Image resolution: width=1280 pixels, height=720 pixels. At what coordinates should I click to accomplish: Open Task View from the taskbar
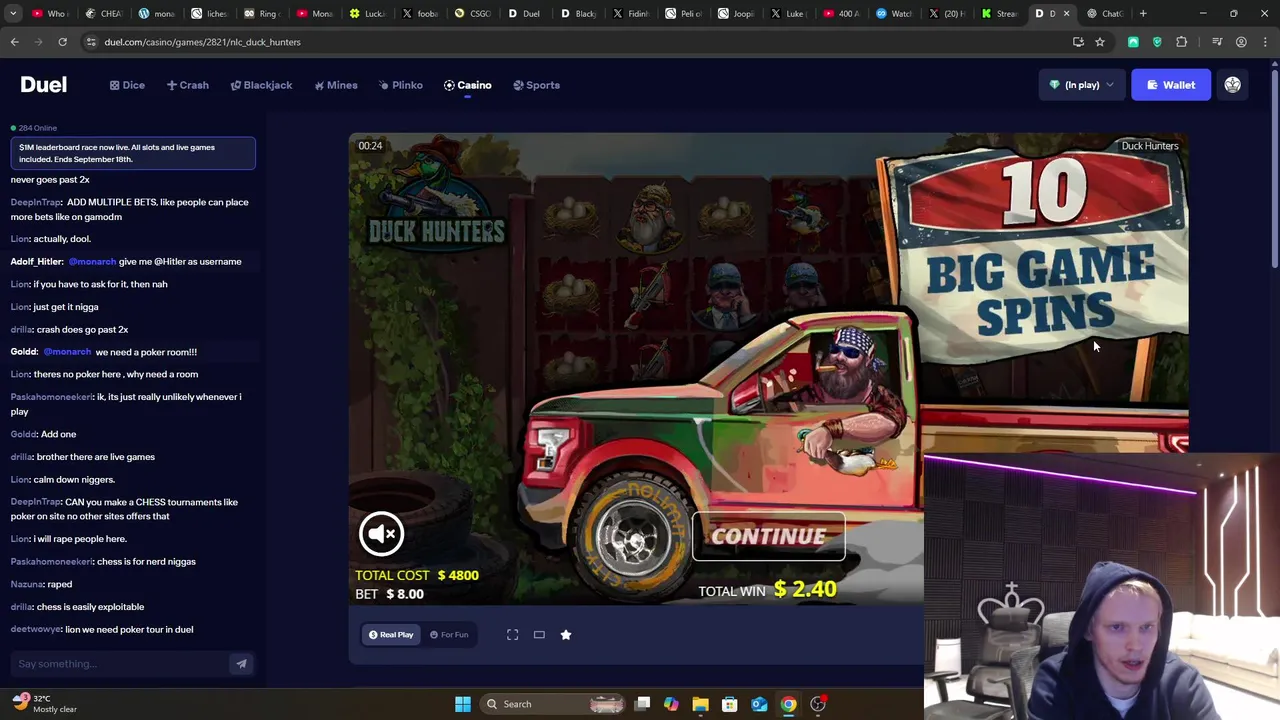point(643,704)
